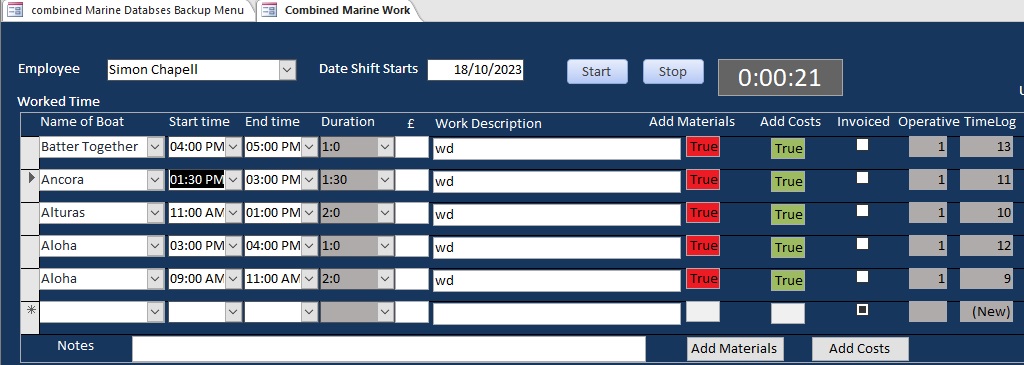Expand the Duration dropdown showing 1:30
The height and width of the screenshot is (365, 1024).
tap(385, 180)
